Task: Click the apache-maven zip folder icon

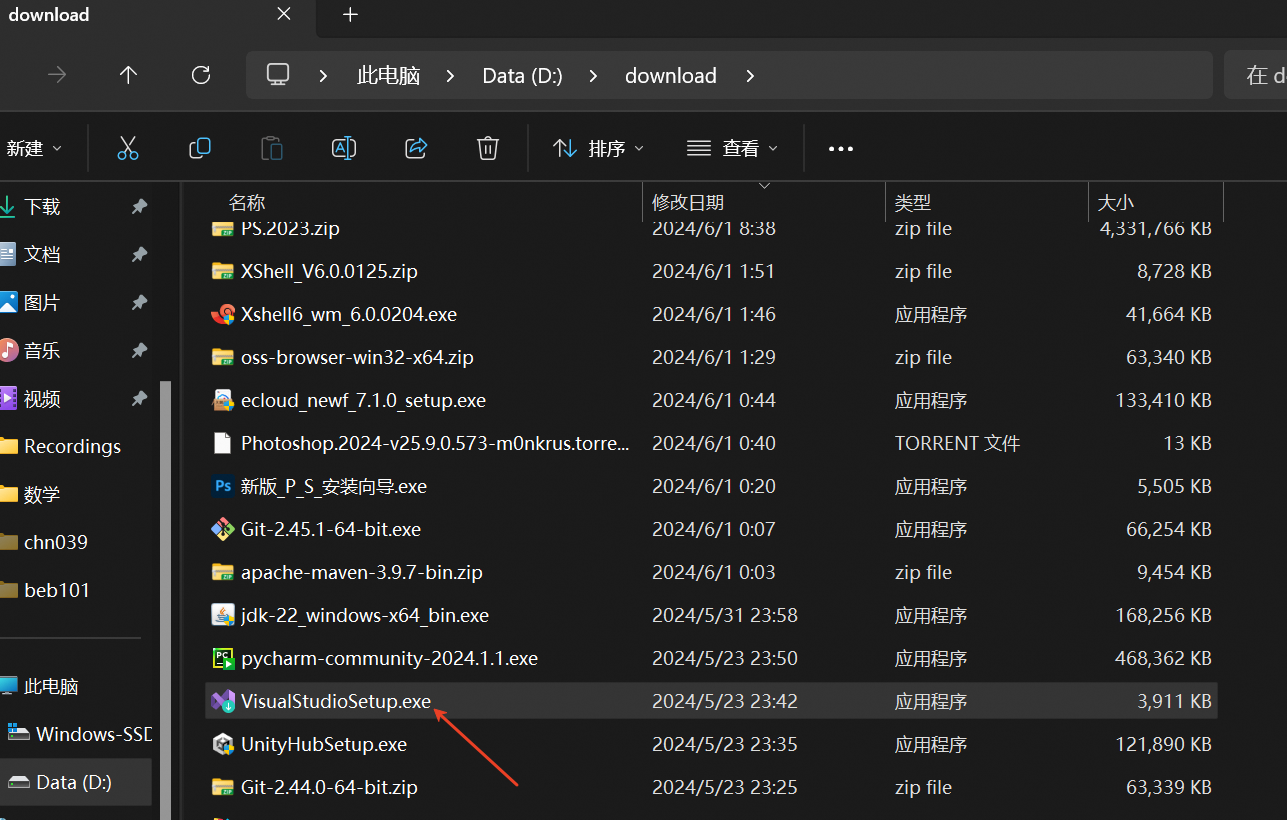Action: tap(222, 572)
